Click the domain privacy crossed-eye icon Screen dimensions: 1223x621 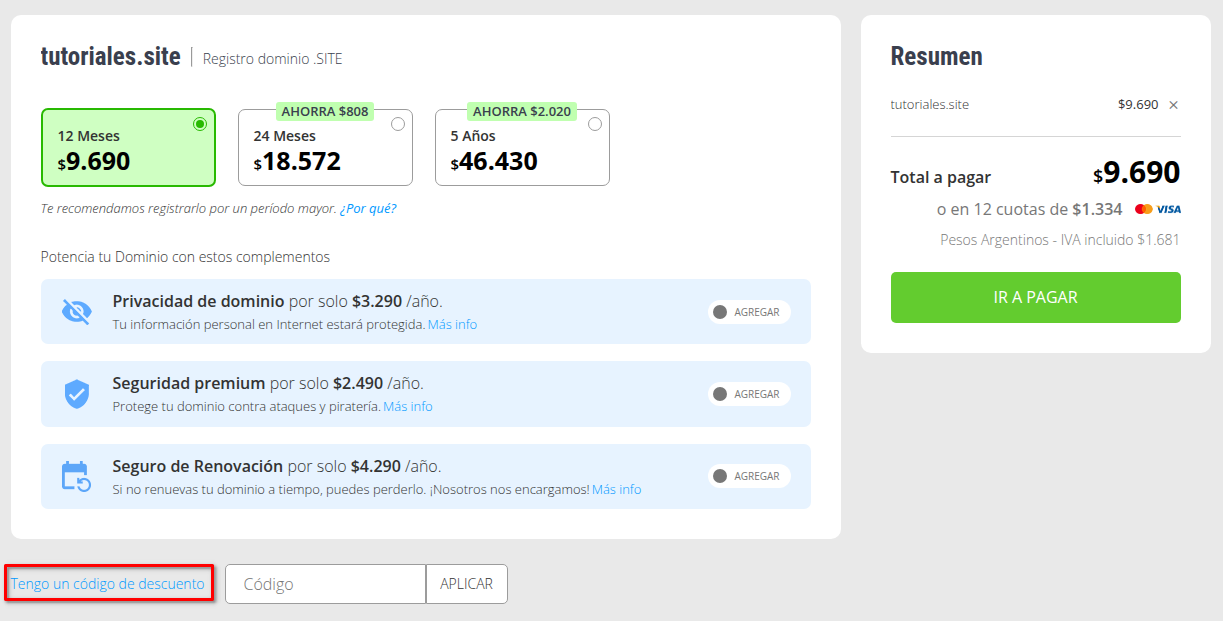76,312
